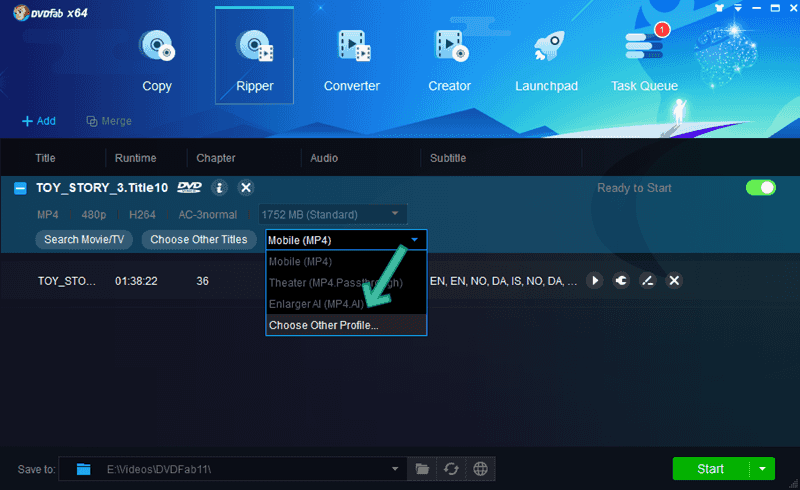Image resolution: width=800 pixels, height=490 pixels.
Task: Delete the TOY_STO... title row
Action: point(674,281)
